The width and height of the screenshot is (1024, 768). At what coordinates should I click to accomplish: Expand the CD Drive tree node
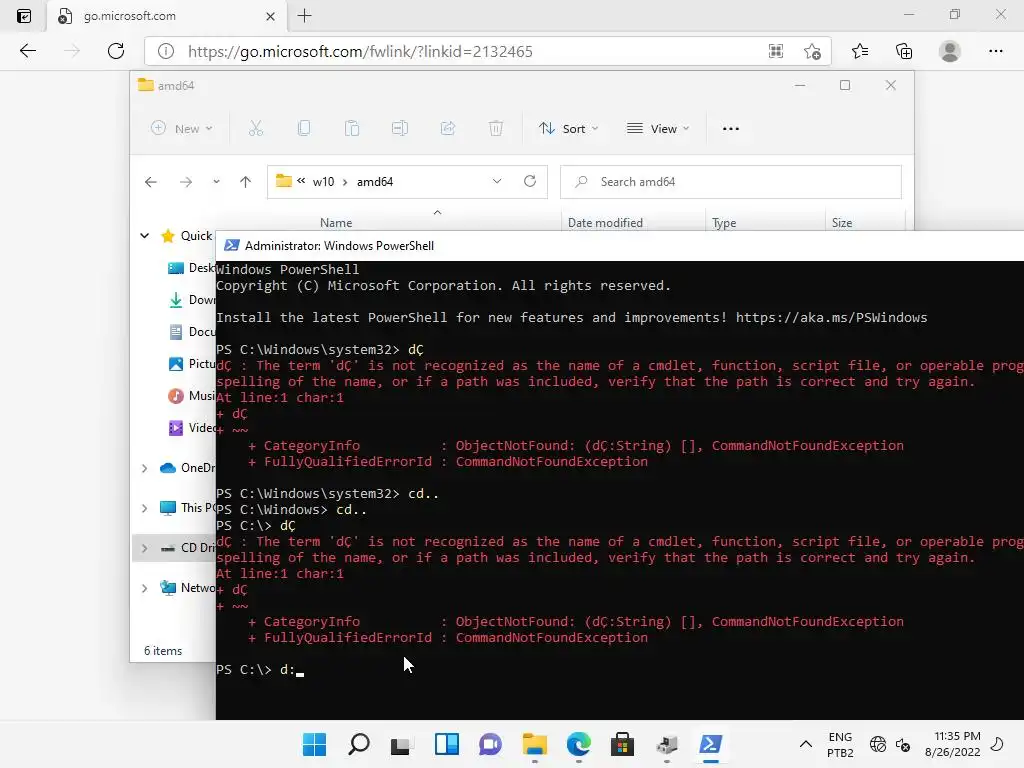pyautogui.click(x=145, y=548)
